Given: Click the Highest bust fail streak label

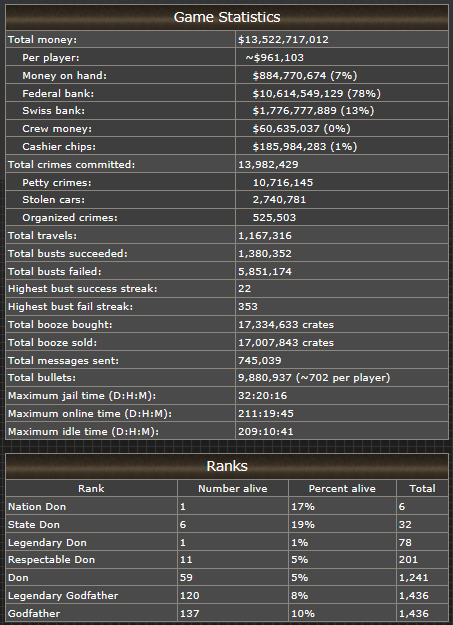Looking at the screenshot, I should [x=70, y=307].
